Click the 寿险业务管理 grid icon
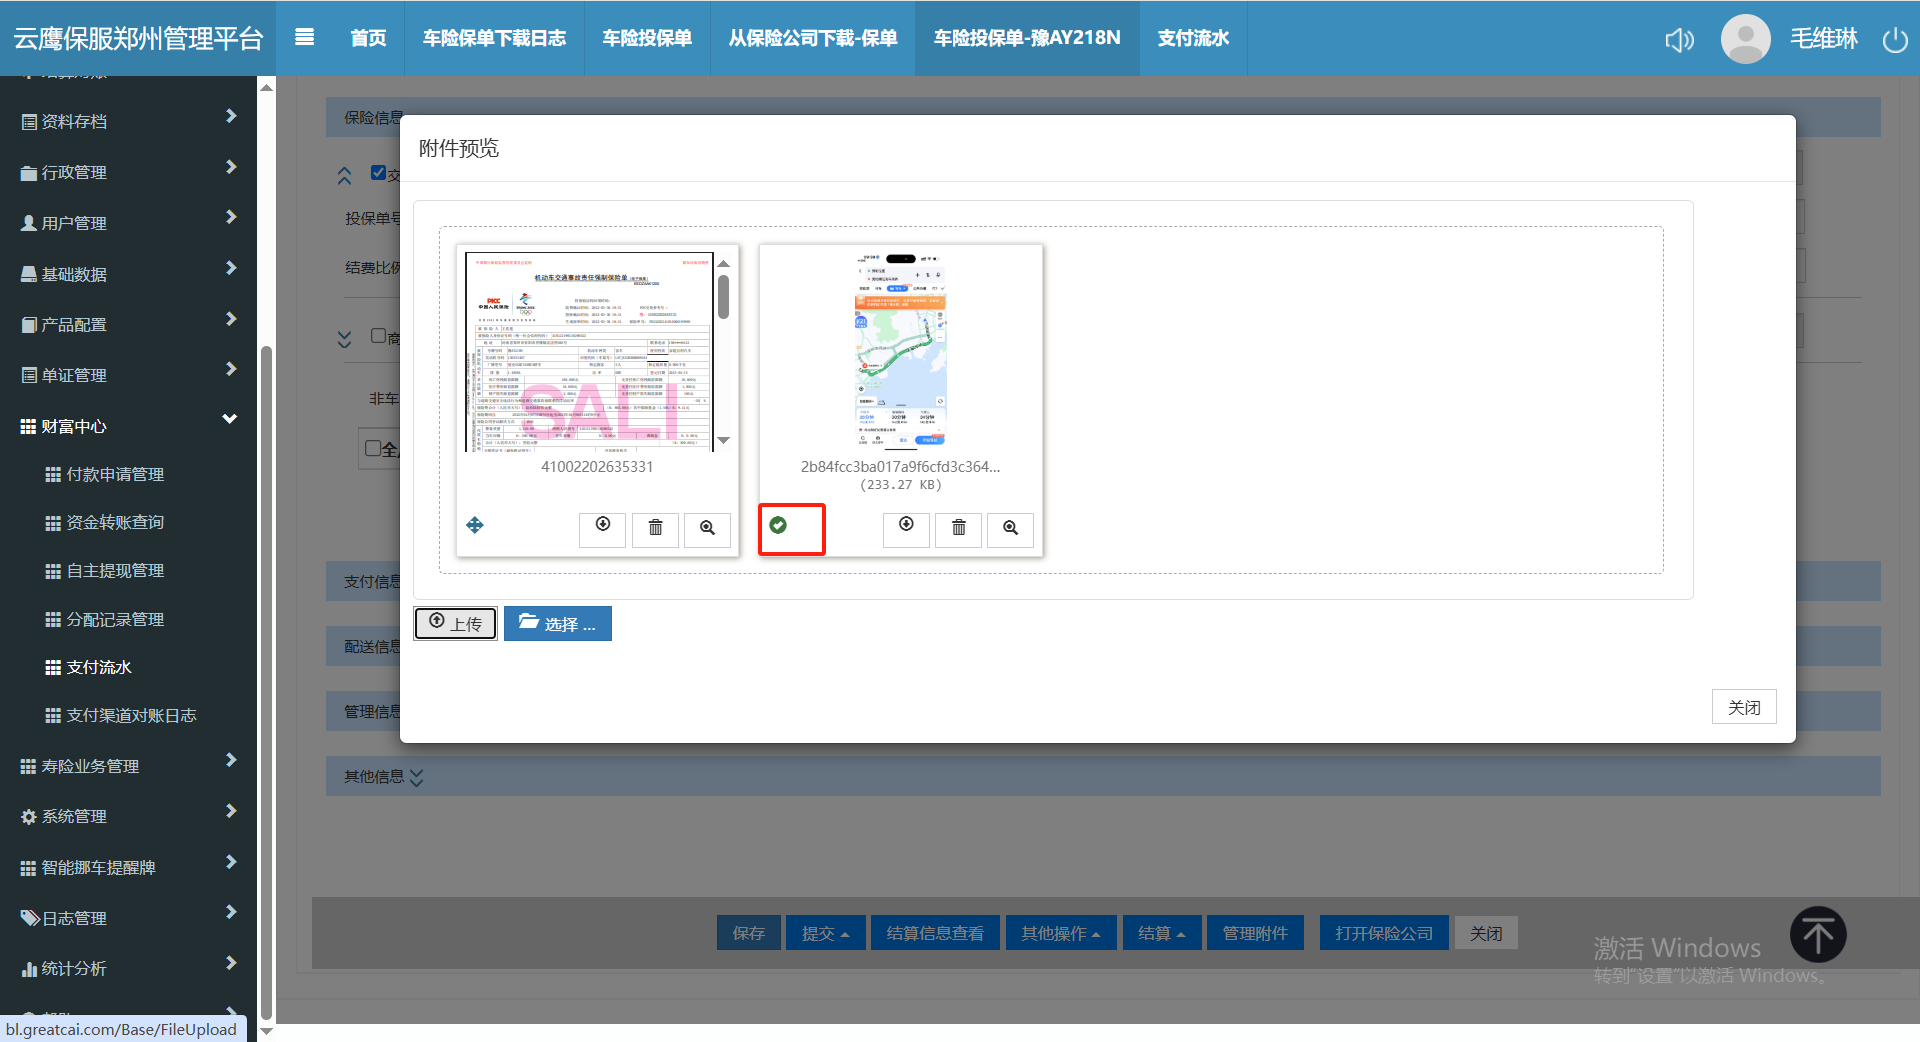Image resolution: width=1920 pixels, height=1042 pixels. click(29, 767)
